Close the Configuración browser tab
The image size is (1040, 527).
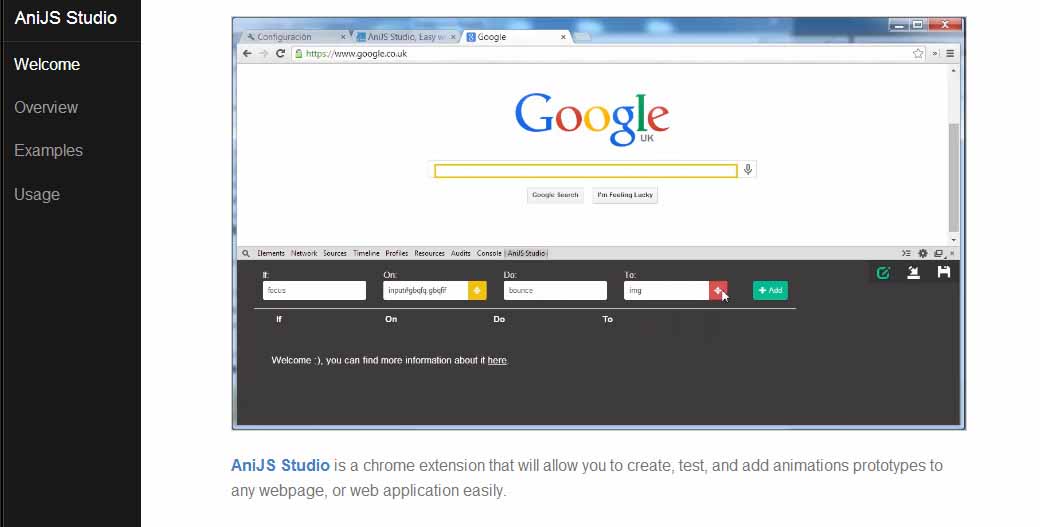tap(343, 37)
